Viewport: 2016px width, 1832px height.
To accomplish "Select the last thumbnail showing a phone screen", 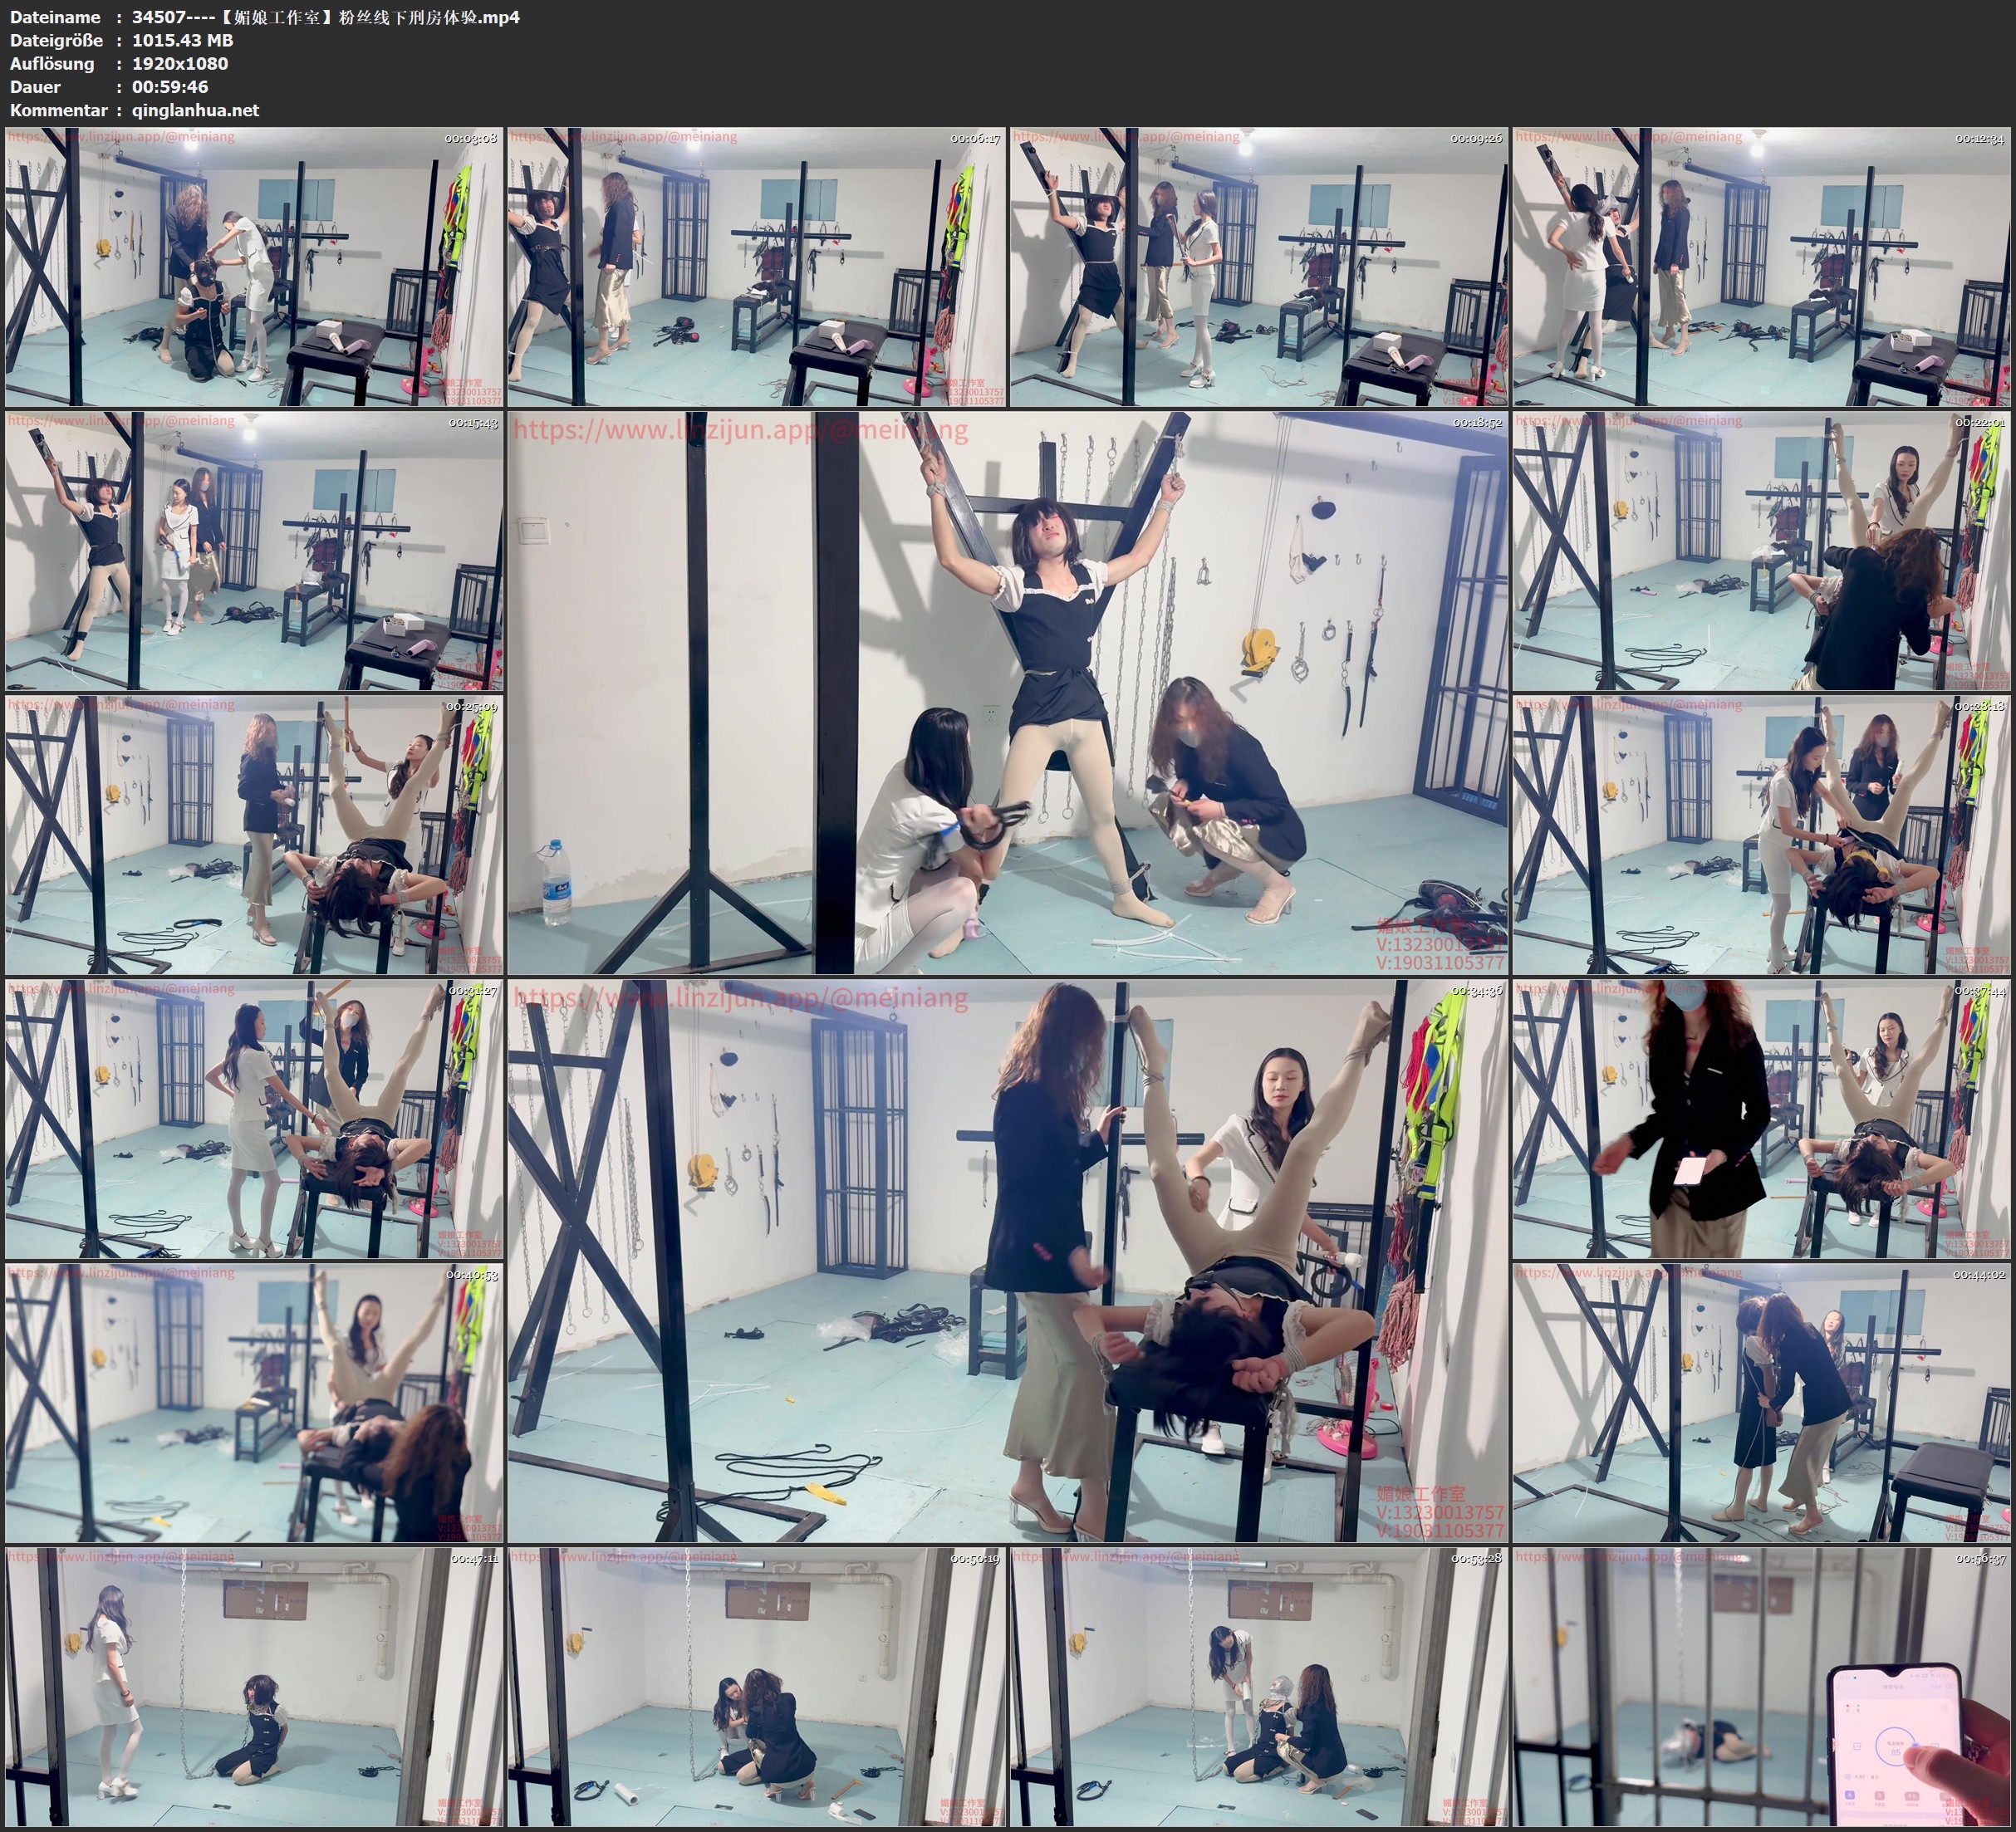I will point(1761,1687).
